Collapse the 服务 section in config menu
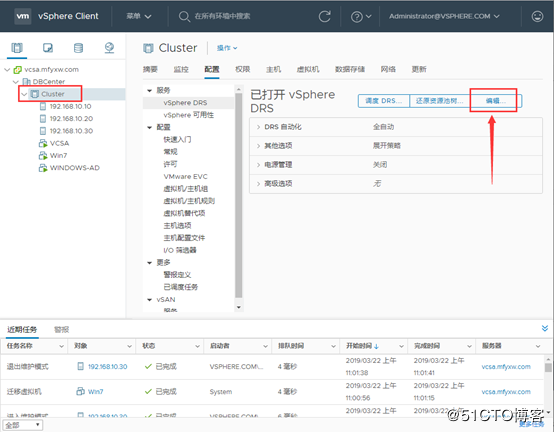Image resolution: width=554 pixels, height=432 pixels. (x=149, y=91)
